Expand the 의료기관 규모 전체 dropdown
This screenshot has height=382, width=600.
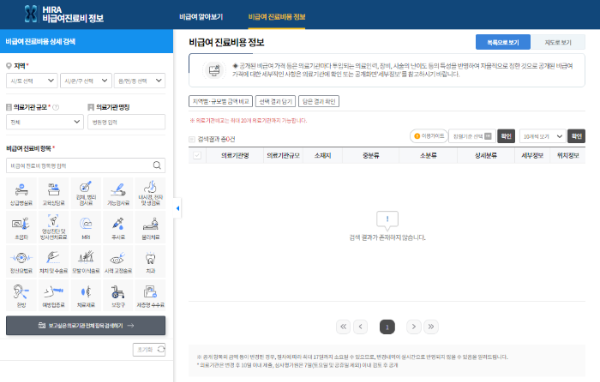[x=45, y=122]
